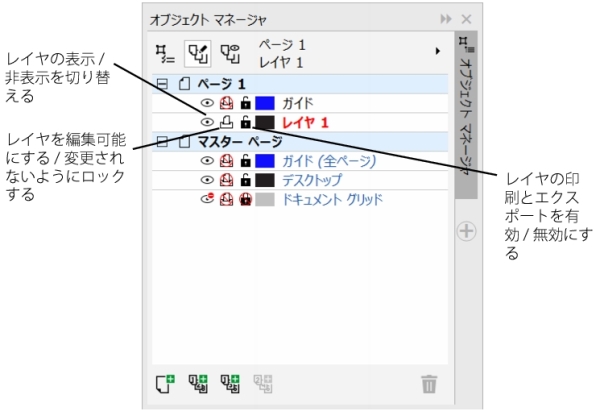Click New Master Layer (all pages) icon
The image size is (600, 411).
pyautogui.click(x=197, y=383)
